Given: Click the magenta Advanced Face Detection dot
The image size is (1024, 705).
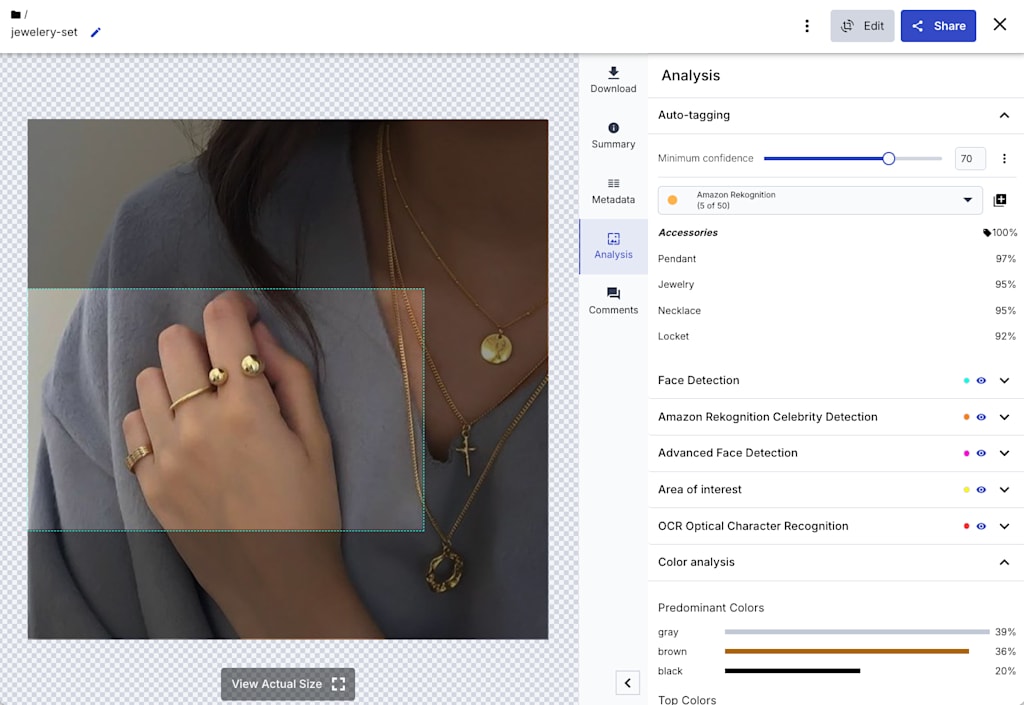Looking at the screenshot, I should click(967, 453).
